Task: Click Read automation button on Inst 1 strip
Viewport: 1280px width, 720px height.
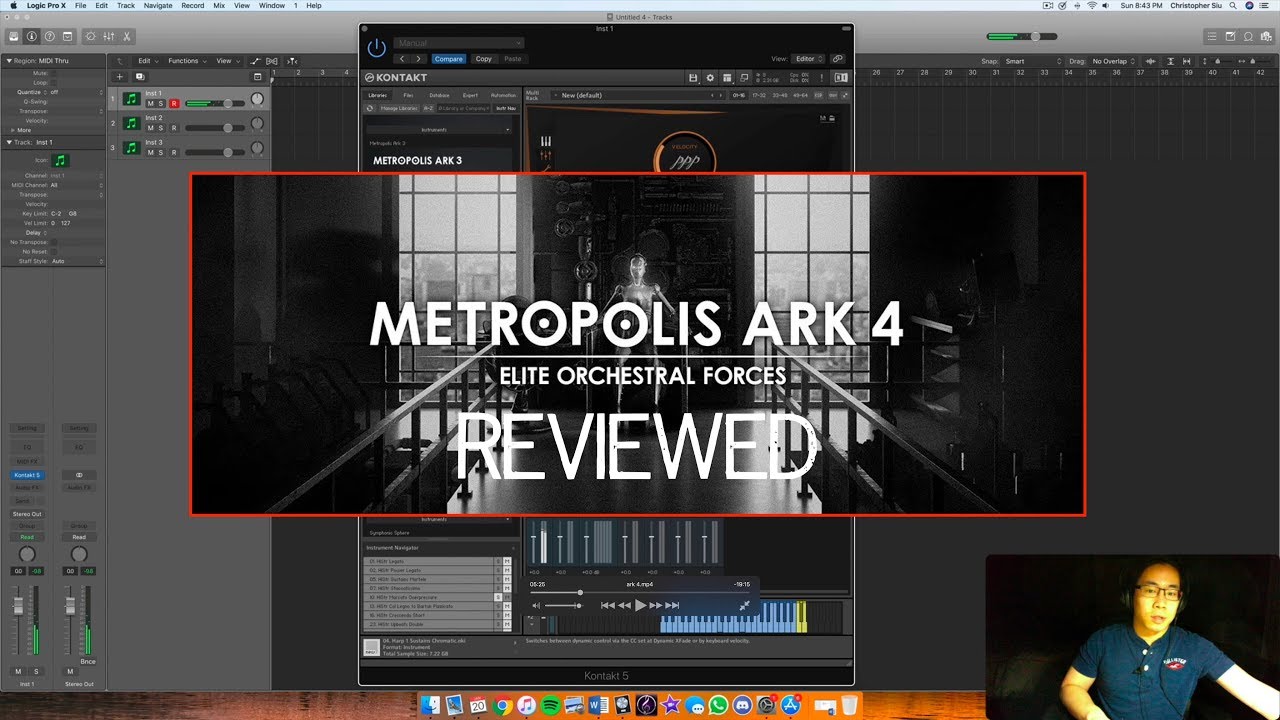Action: [27, 537]
